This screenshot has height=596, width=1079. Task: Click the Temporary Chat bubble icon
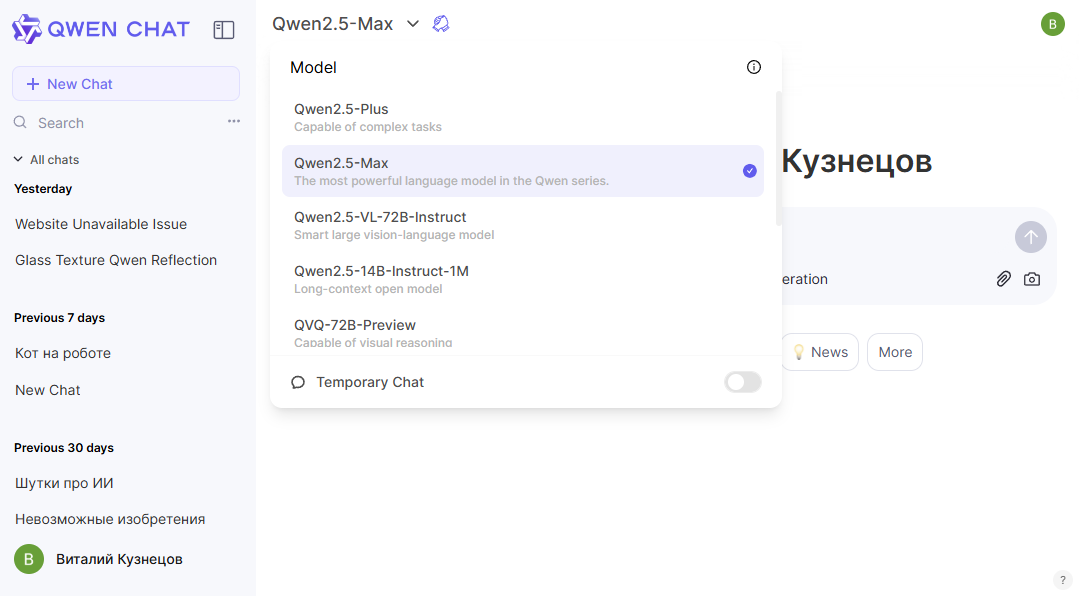[x=298, y=383]
